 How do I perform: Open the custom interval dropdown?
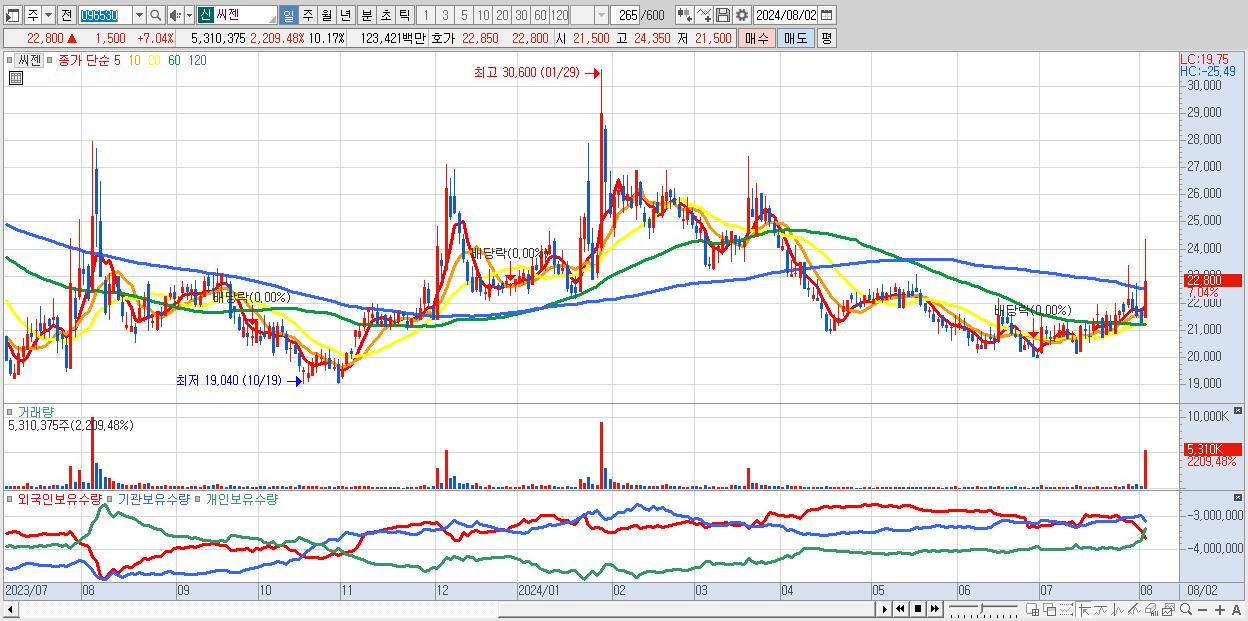click(x=600, y=15)
